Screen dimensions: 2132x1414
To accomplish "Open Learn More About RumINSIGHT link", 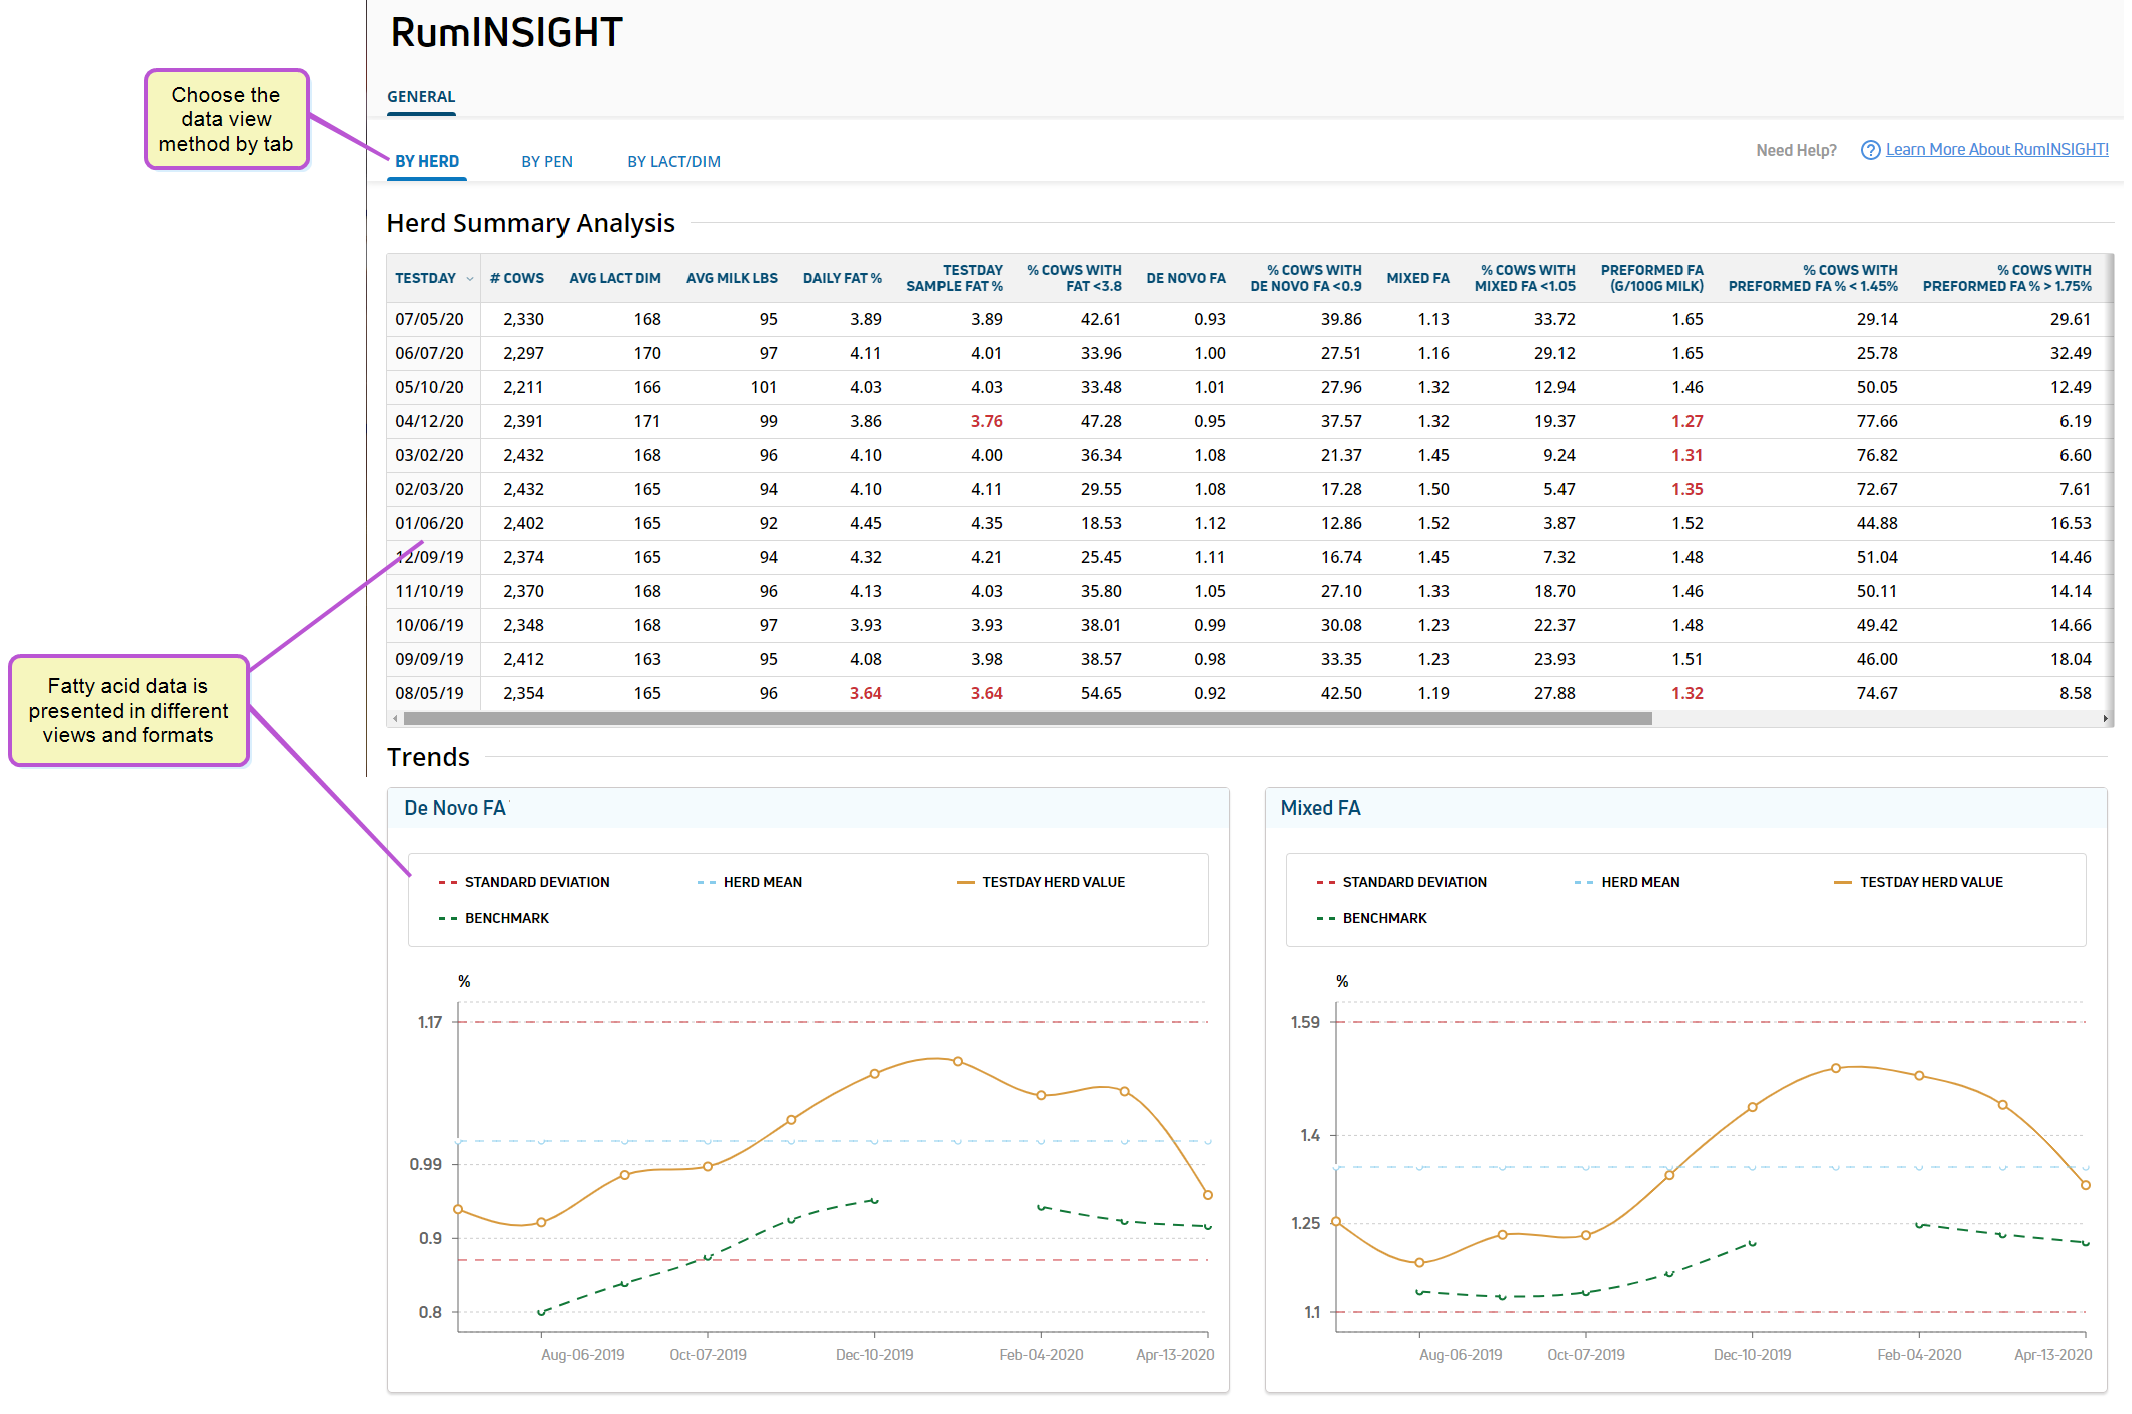I will click(1997, 149).
